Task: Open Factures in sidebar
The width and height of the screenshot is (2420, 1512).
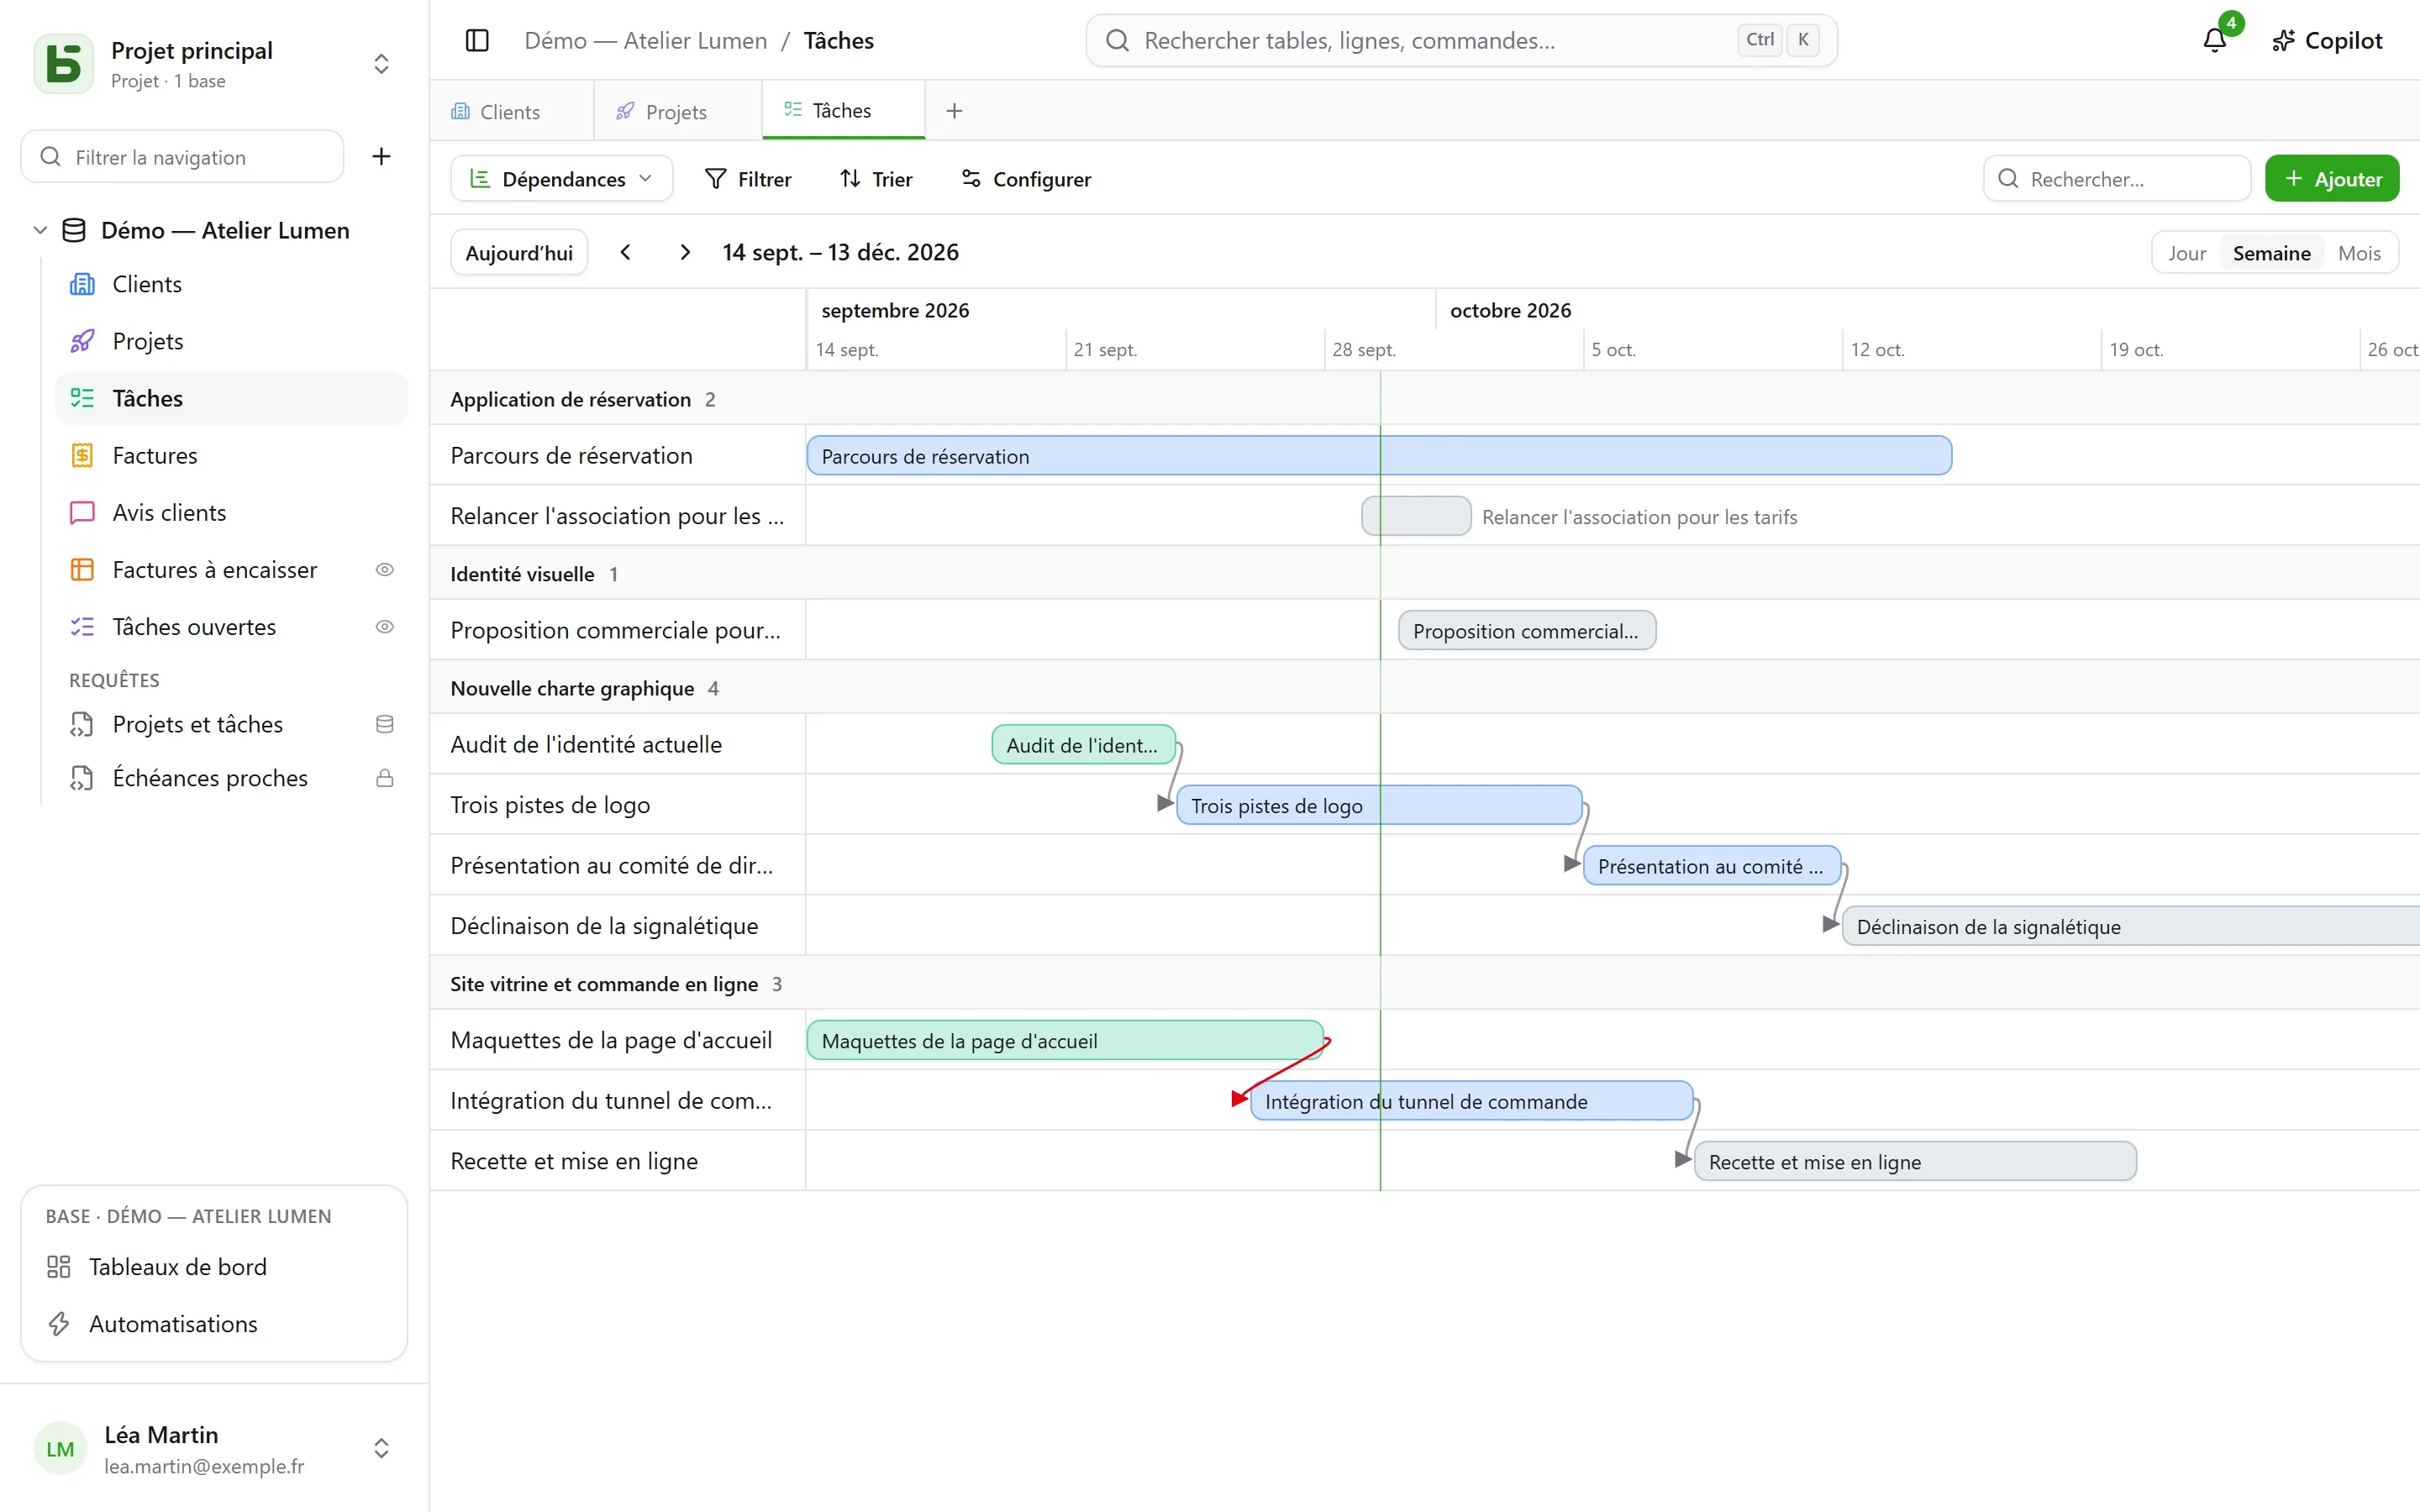Action: point(232,455)
